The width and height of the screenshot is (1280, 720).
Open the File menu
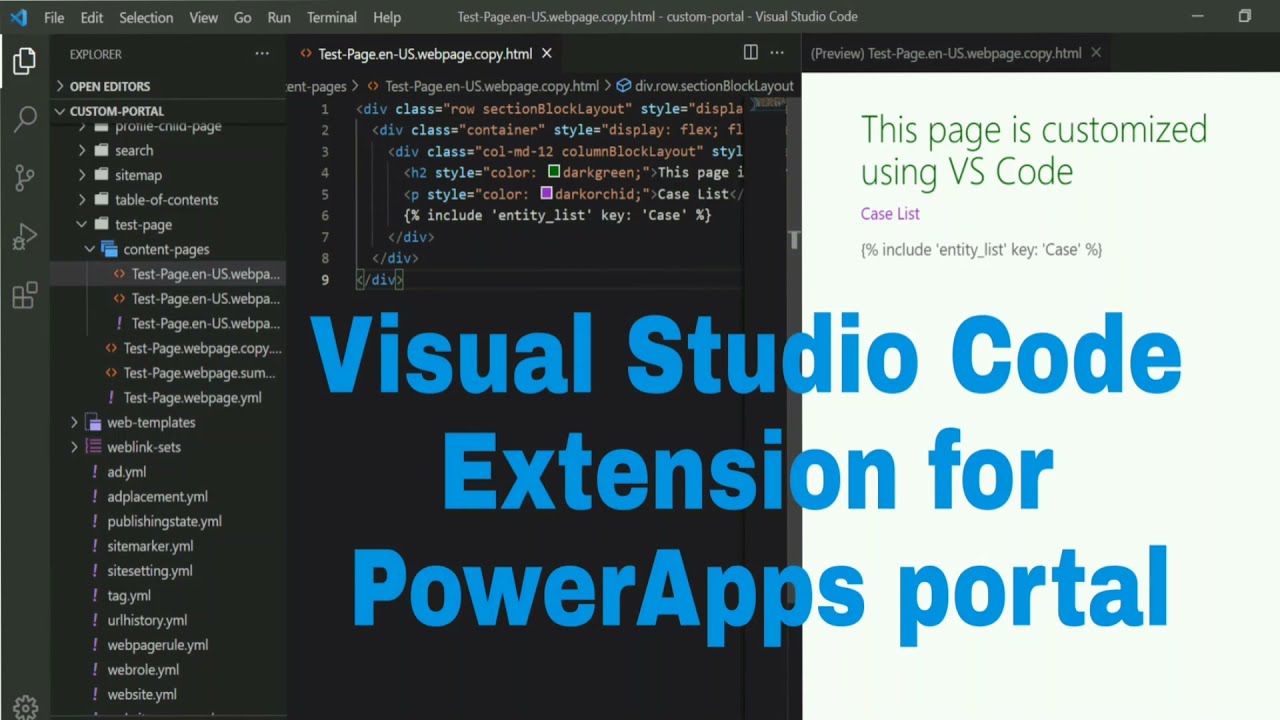point(54,17)
